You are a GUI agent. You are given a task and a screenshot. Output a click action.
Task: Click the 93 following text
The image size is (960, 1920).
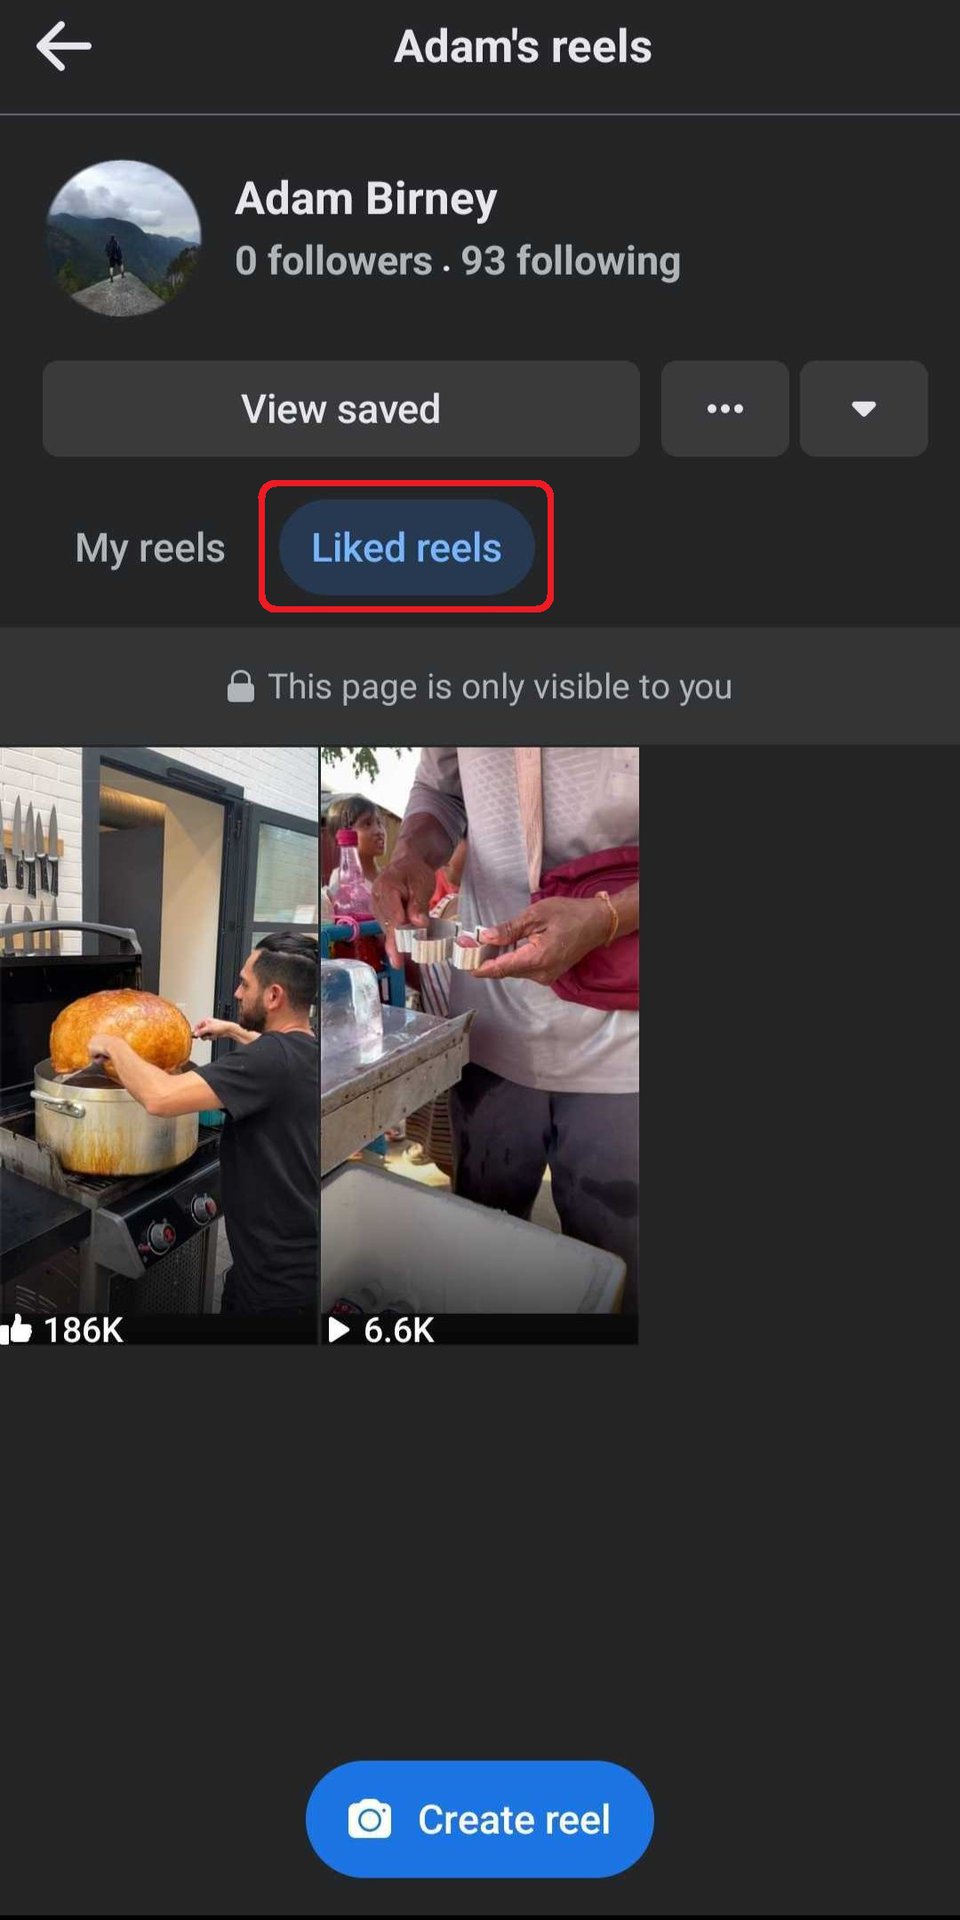[x=571, y=261]
